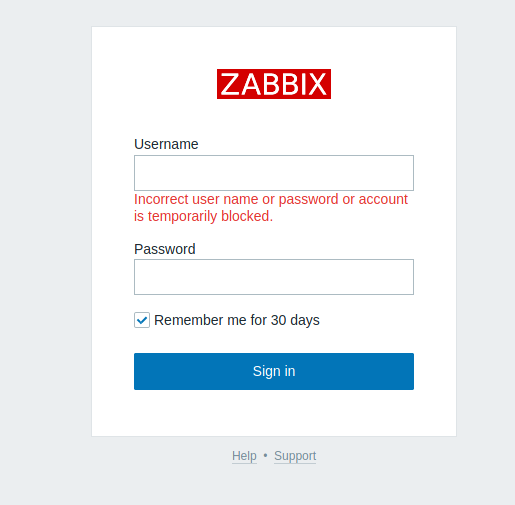Click the Username label text
Image resolution: width=515 pixels, height=505 pixels.
coord(166,144)
